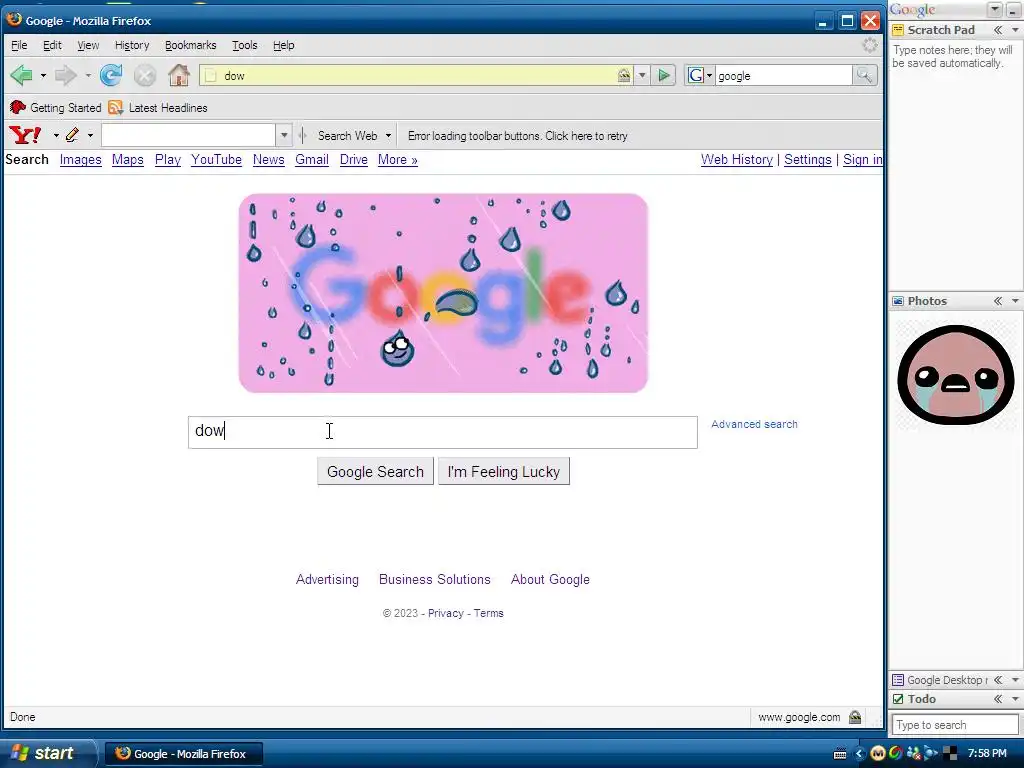Expand the Todo panel double chevrons

click(998, 699)
